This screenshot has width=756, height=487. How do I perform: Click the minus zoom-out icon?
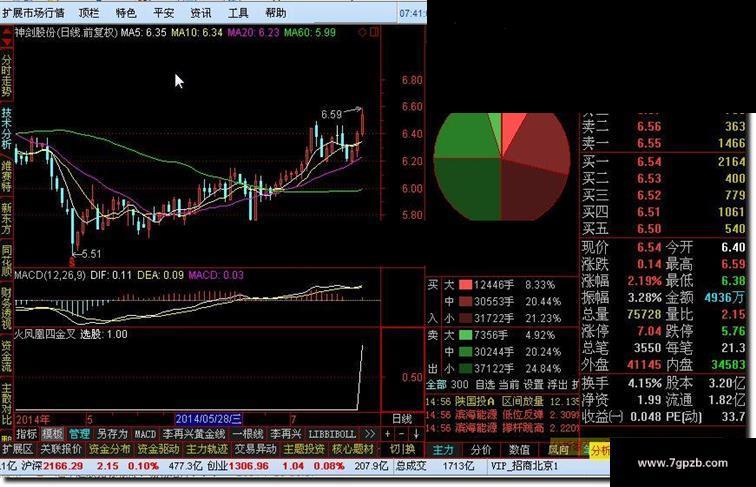pyautogui.click(x=401, y=434)
